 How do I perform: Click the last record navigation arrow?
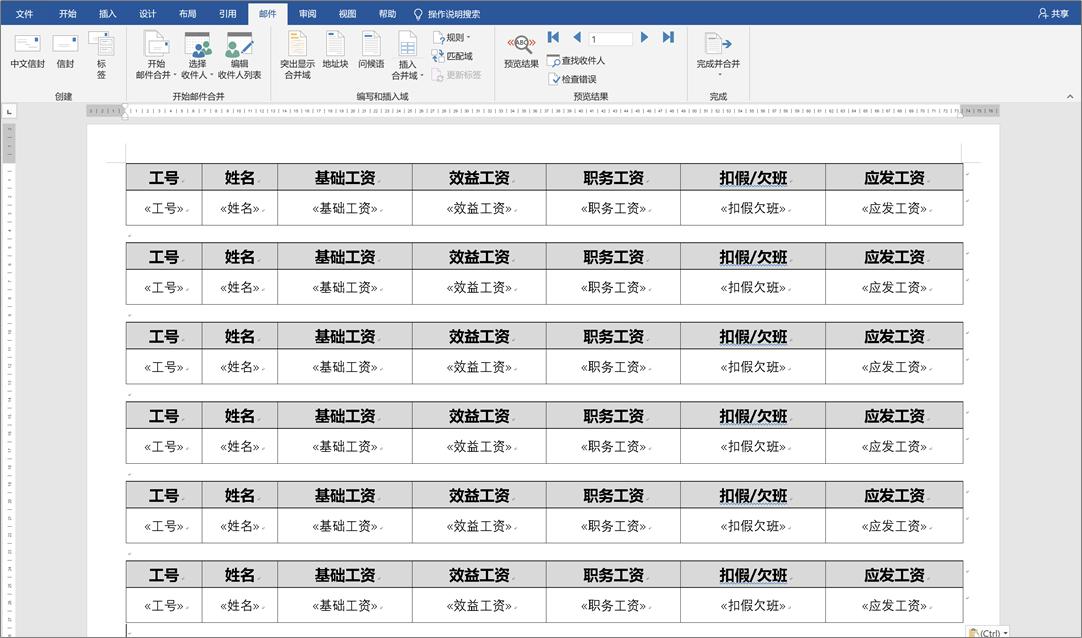pyautogui.click(x=667, y=37)
